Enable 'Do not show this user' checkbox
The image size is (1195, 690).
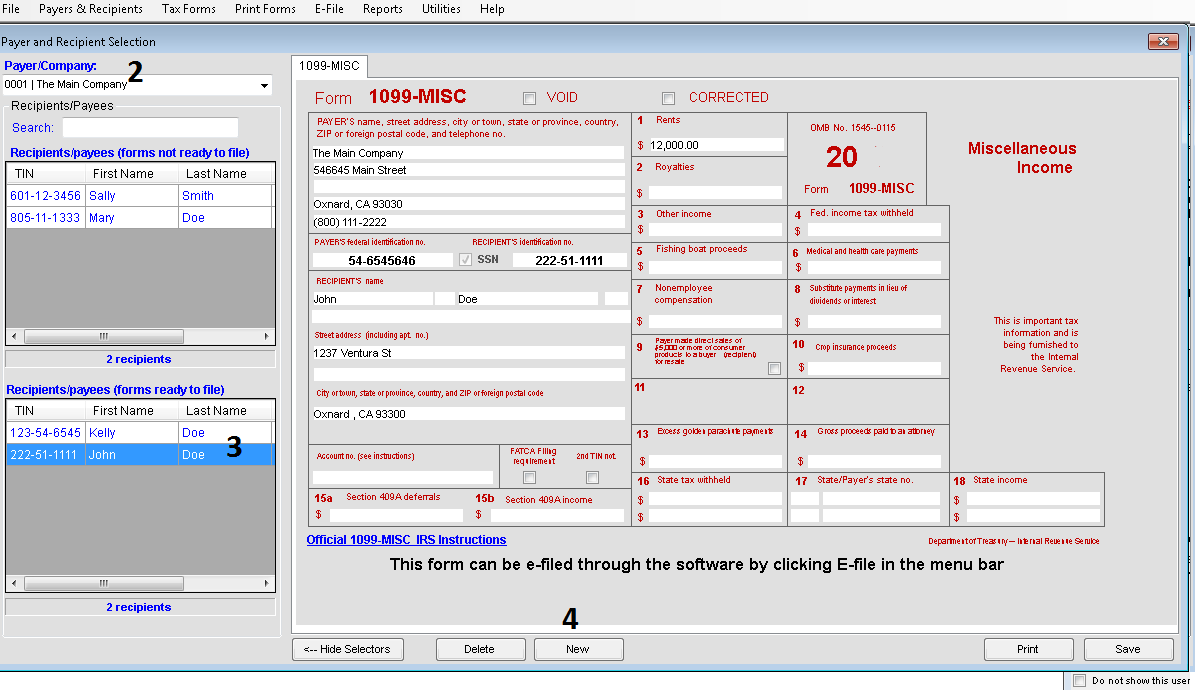pyautogui.click(x=1079, y=681)
